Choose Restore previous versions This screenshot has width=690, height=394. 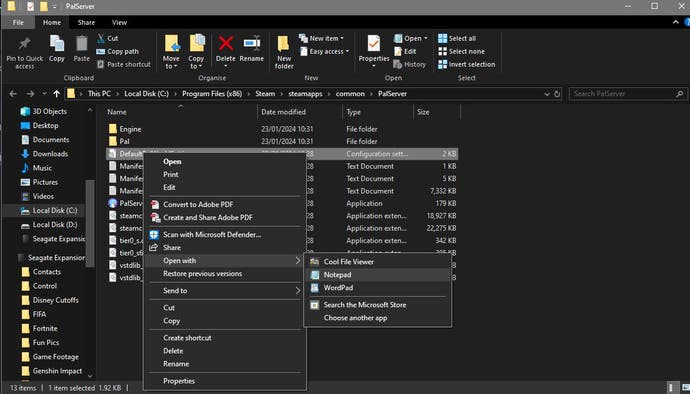point(202,273)
